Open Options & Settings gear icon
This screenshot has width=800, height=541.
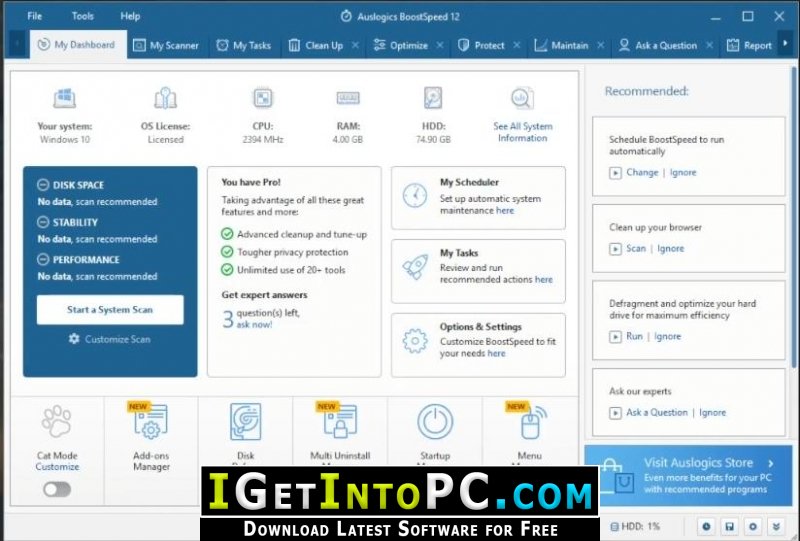click(415, 341)
